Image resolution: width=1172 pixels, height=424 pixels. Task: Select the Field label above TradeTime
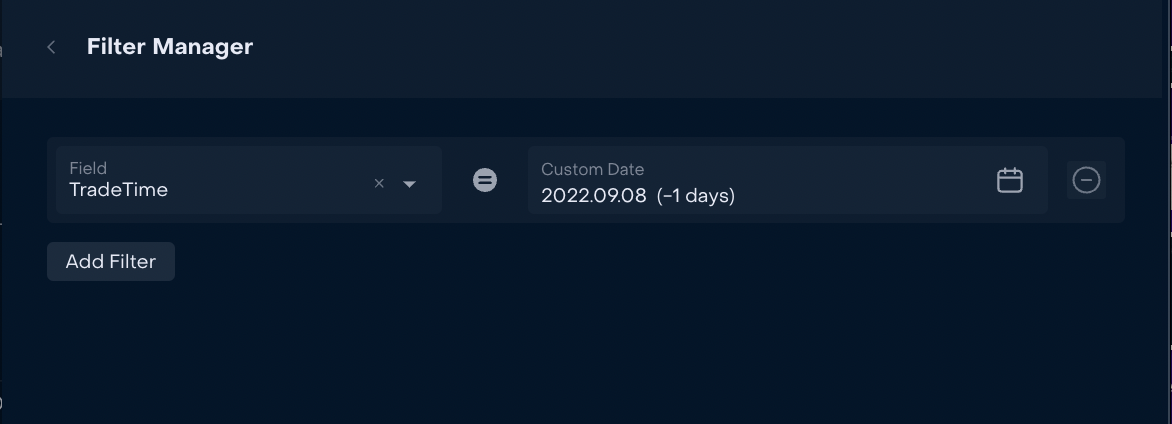(88, 168)
